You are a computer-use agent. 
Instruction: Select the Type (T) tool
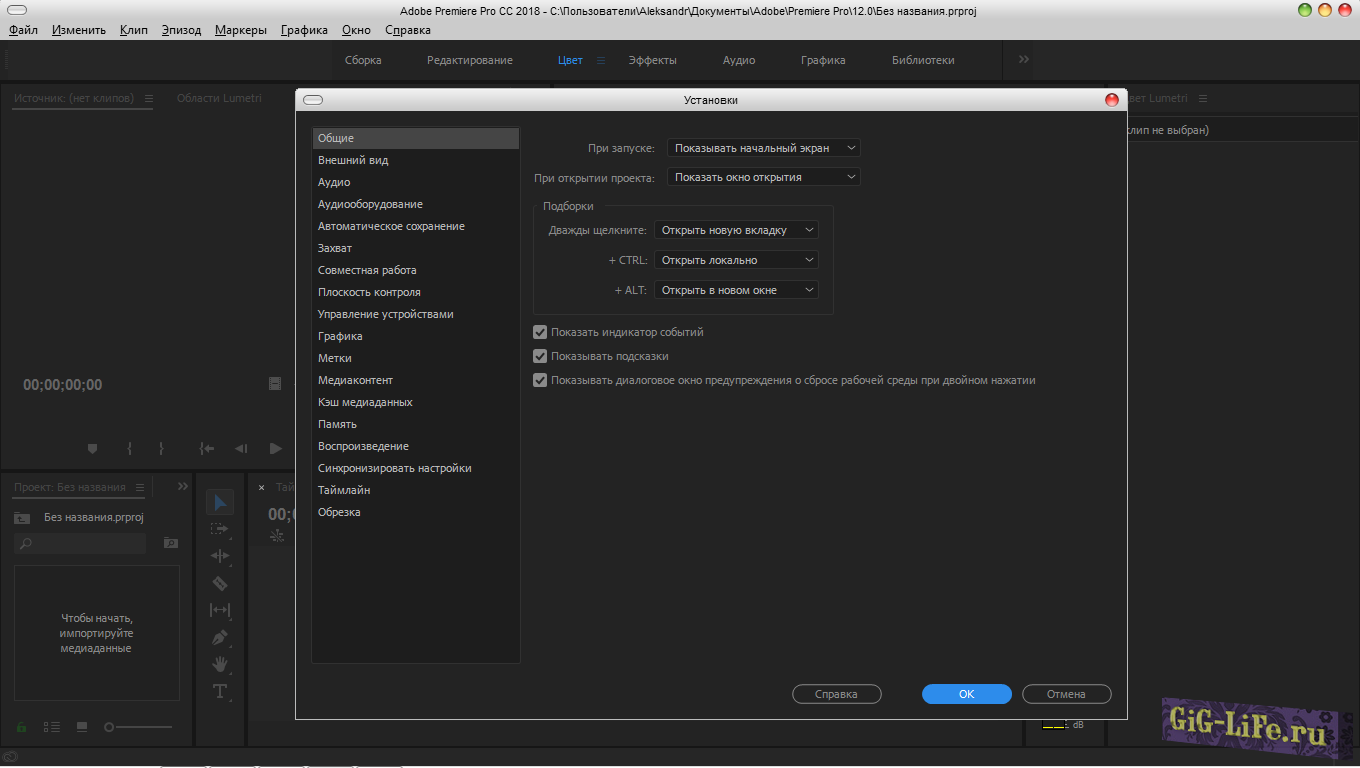220,691
